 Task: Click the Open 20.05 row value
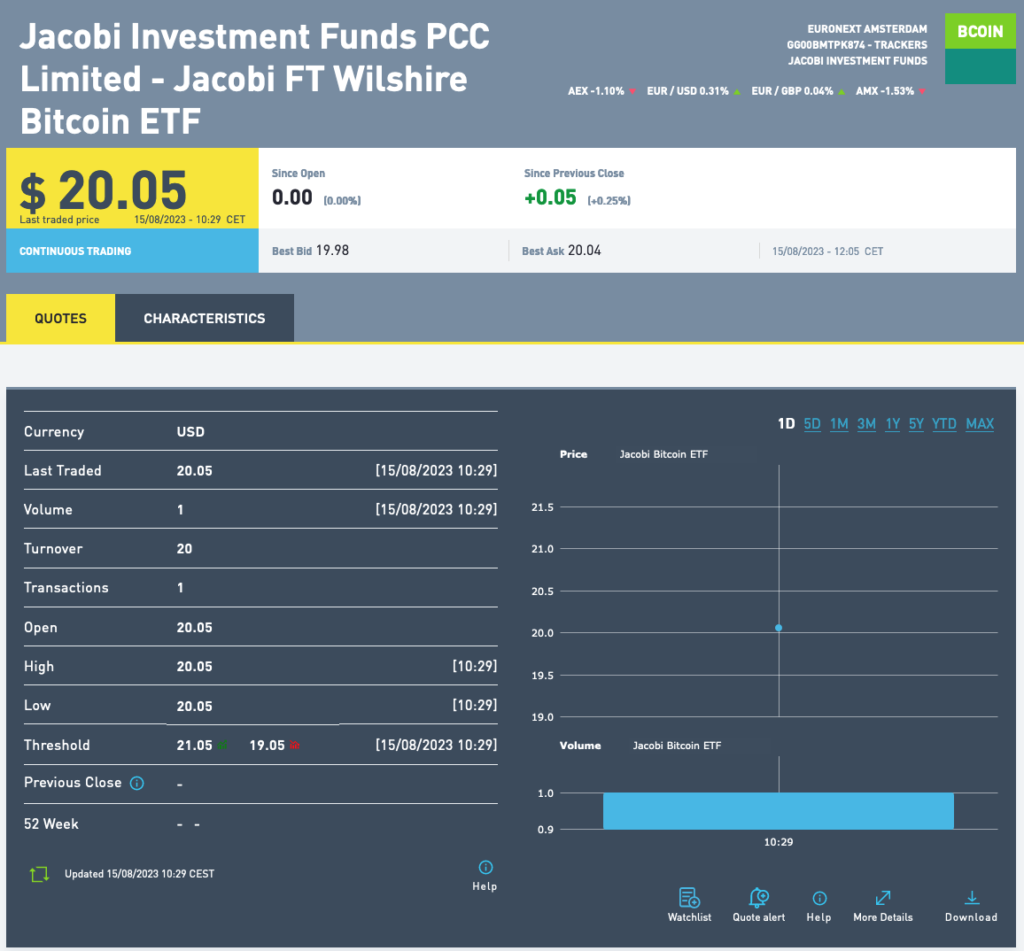195,628
